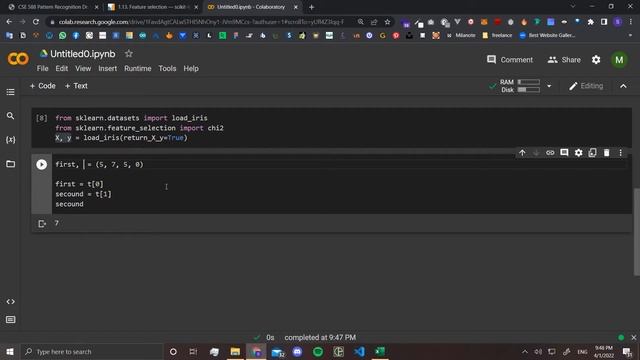Clear the cell output icon
Screen dimensions: 640x360
coord(42,224)
